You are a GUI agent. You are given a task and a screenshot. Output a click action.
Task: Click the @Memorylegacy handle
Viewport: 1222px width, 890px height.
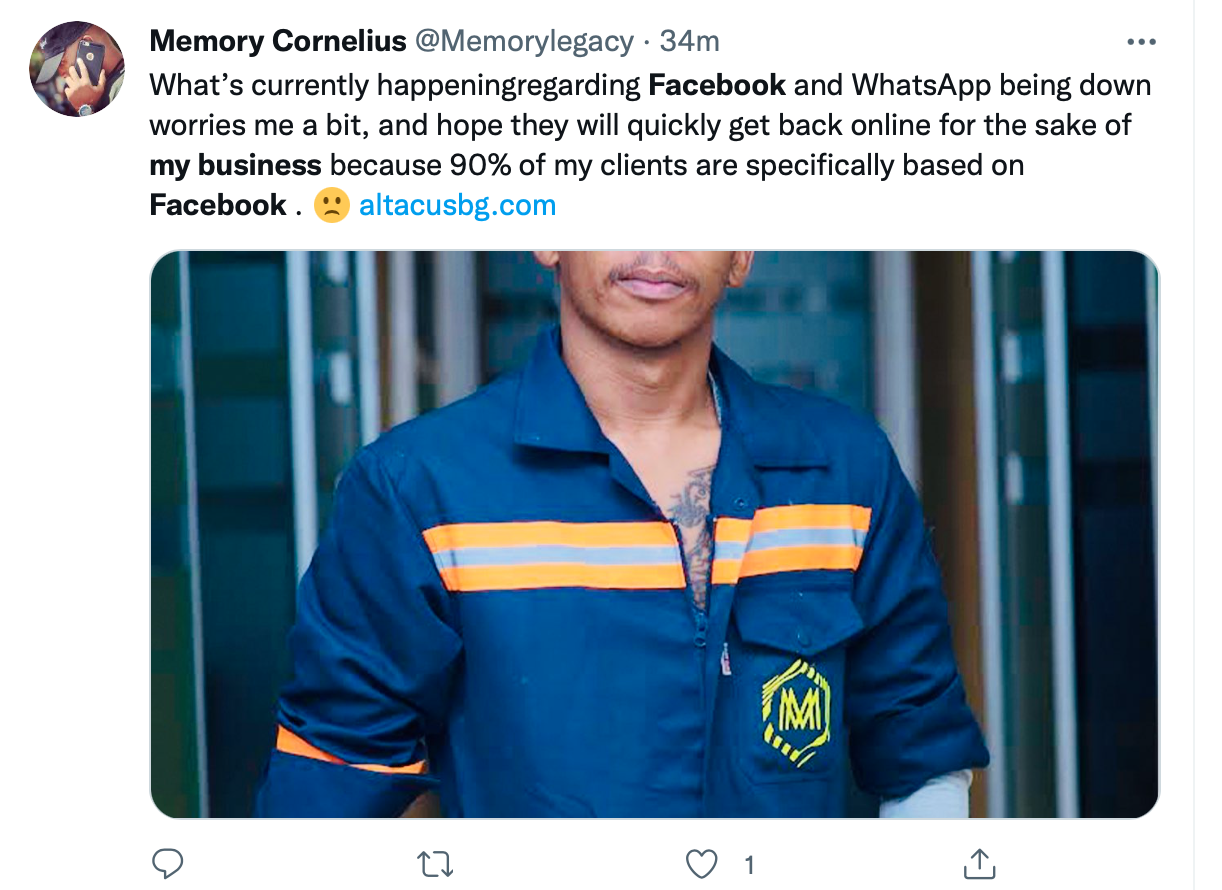pos(524,42)
